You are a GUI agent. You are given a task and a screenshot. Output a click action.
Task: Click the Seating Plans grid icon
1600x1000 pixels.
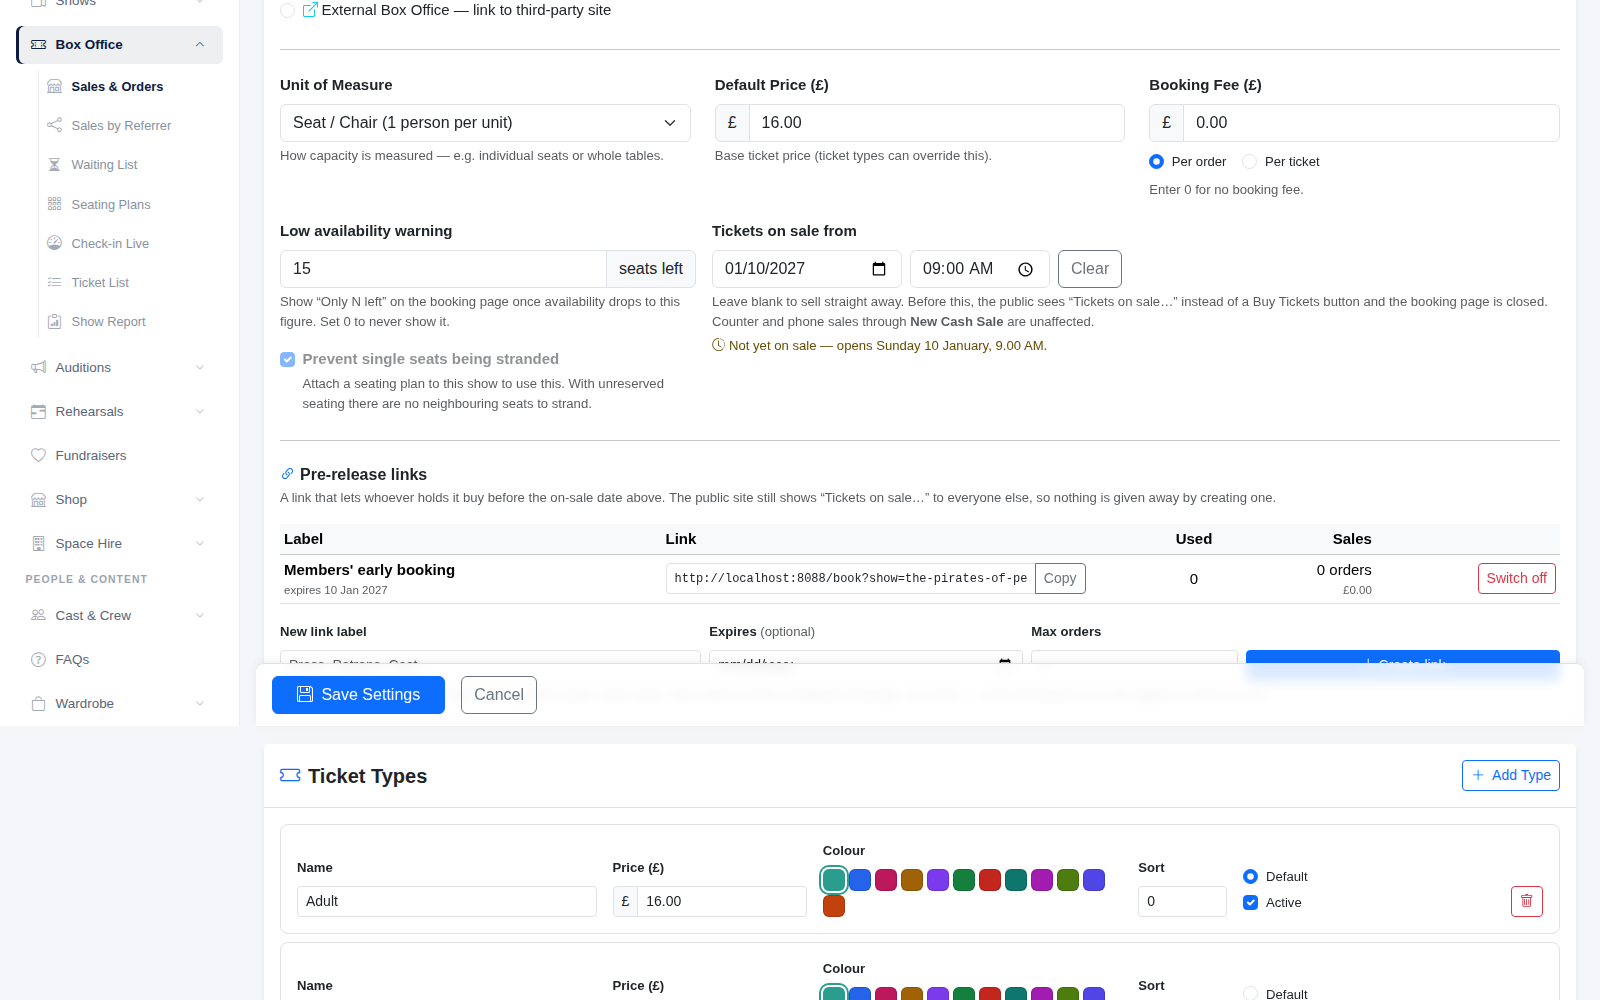pyautogui.click(x=55, y=204)
